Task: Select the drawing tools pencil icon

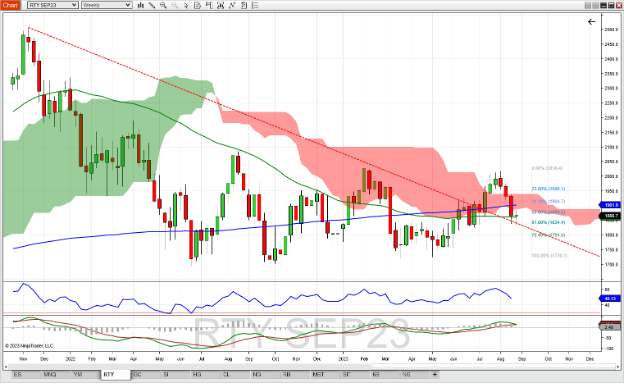Action: click(x=152, y=5)
